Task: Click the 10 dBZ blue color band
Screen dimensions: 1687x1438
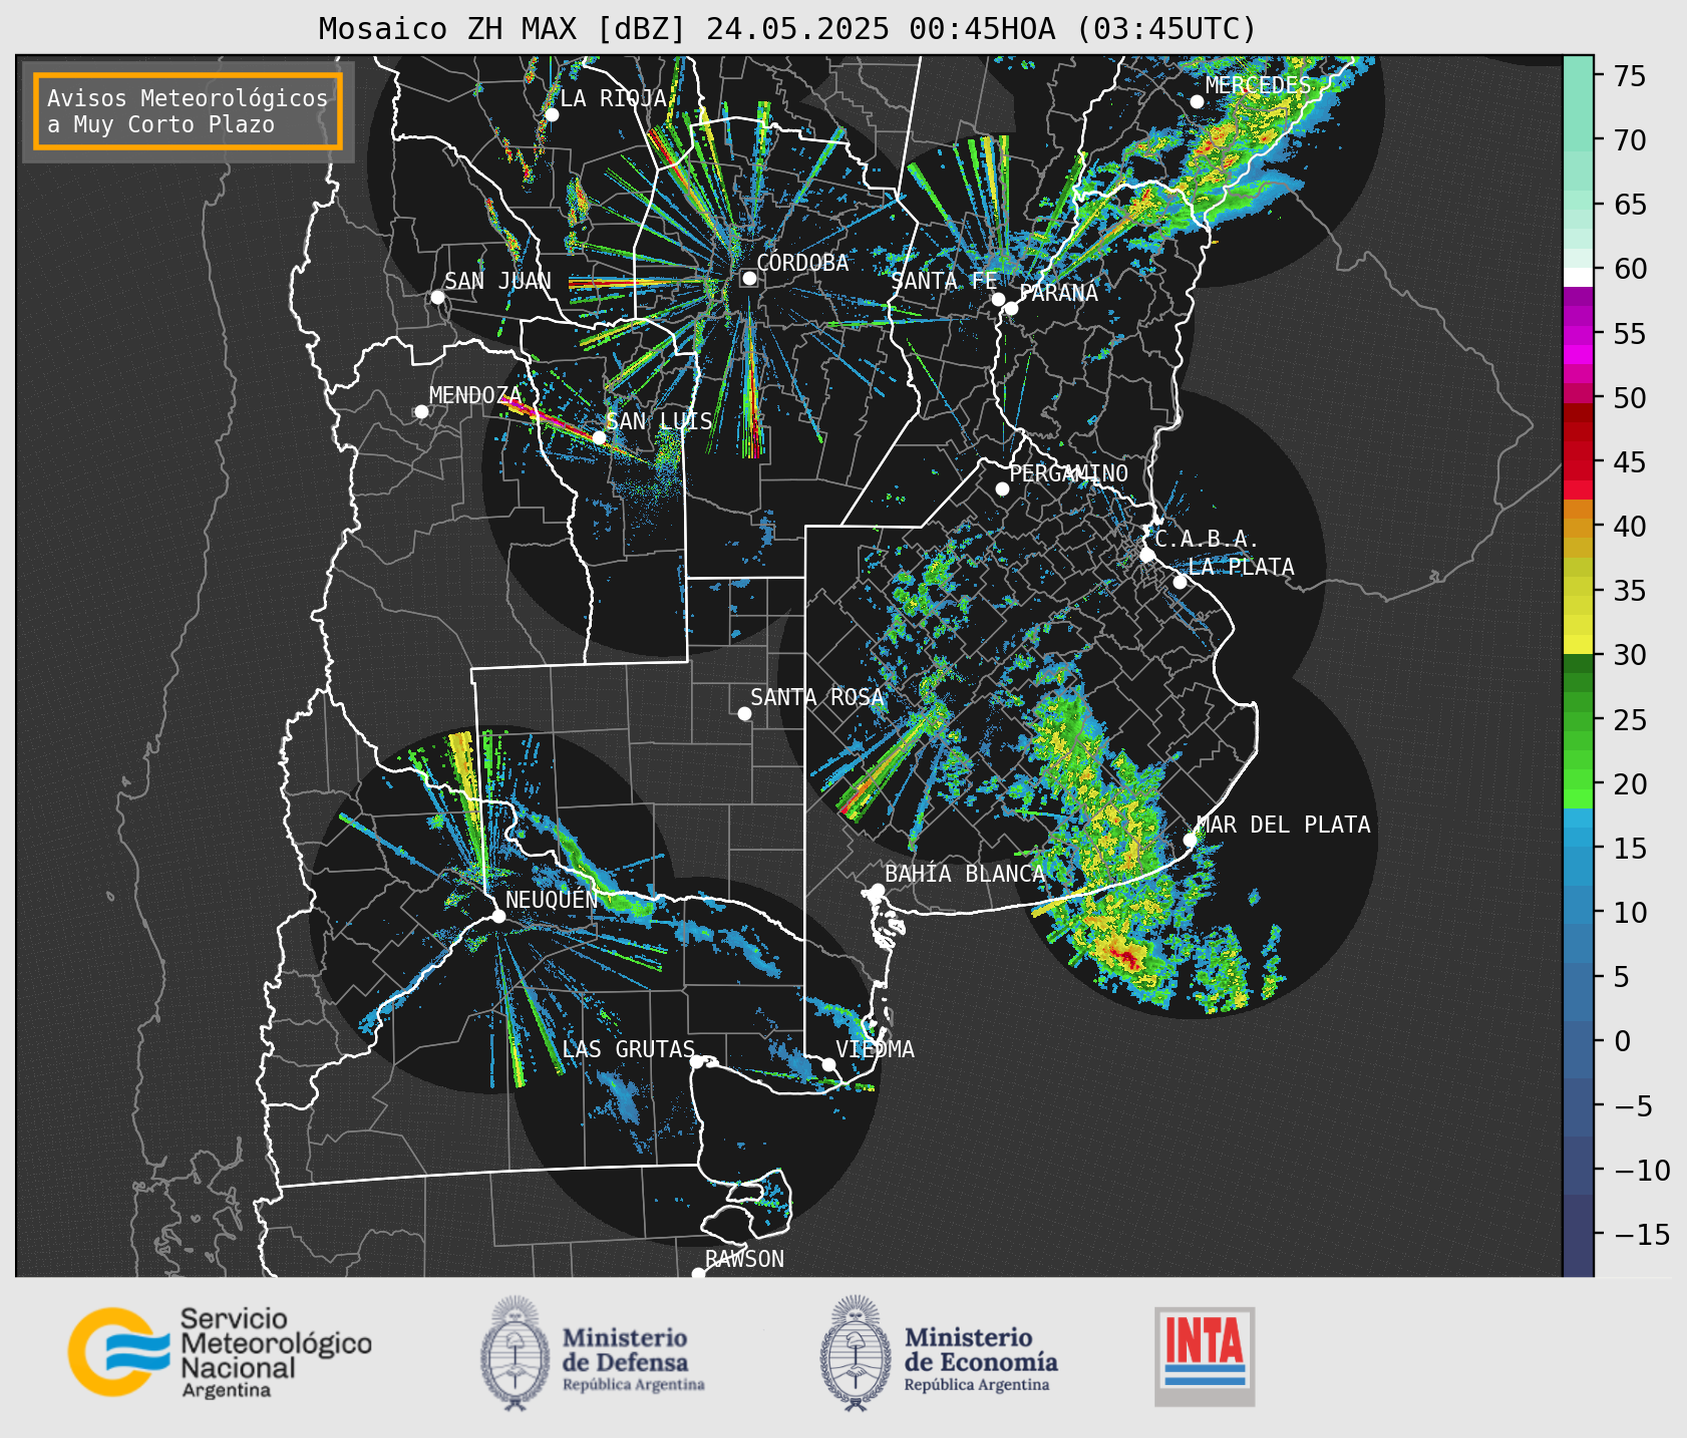Action: (1578, 913)
